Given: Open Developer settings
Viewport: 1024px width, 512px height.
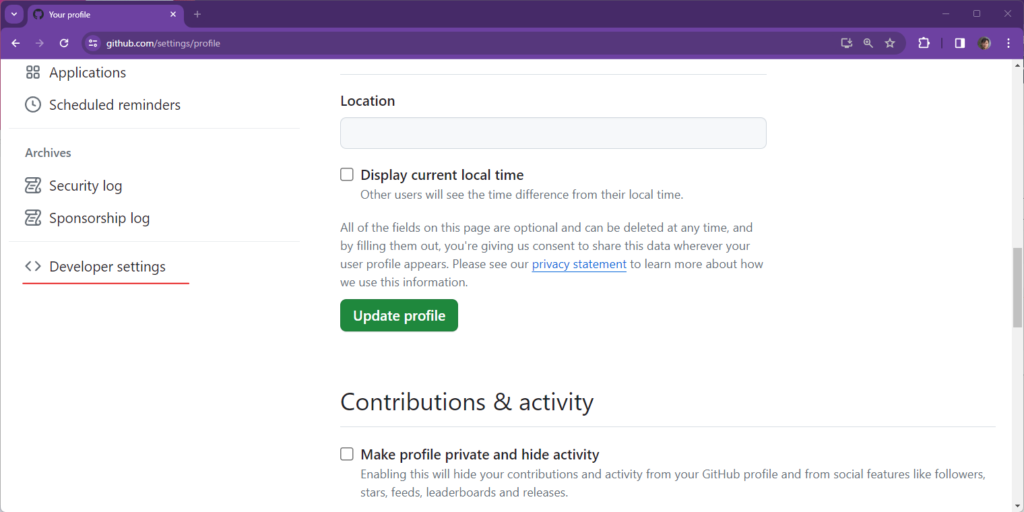Looking at the screenshot, I should point(106,267).
